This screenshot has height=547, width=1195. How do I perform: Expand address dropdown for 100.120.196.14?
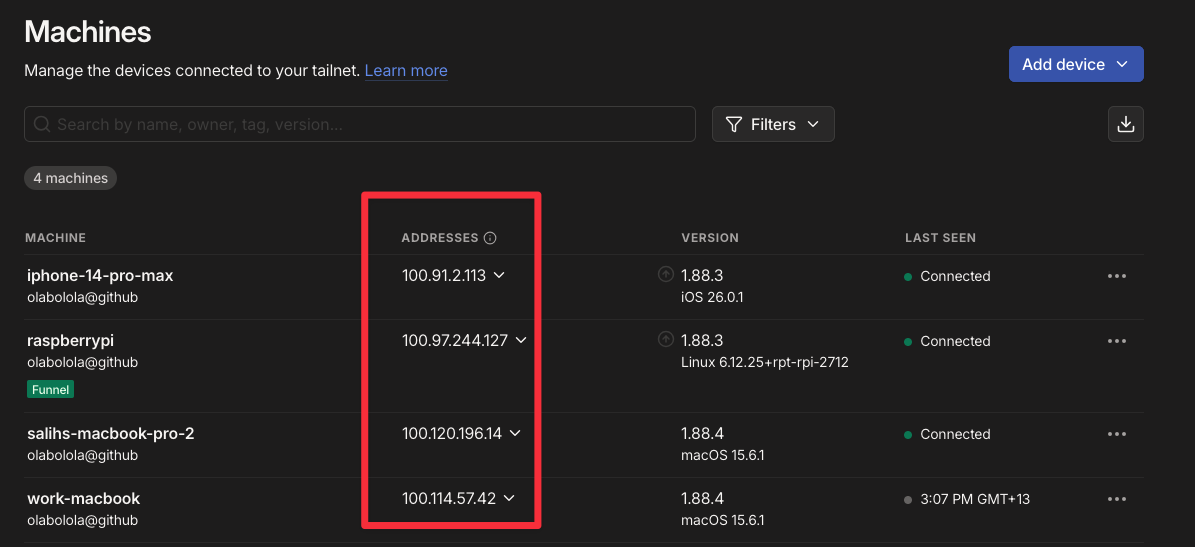coord(516,434)
